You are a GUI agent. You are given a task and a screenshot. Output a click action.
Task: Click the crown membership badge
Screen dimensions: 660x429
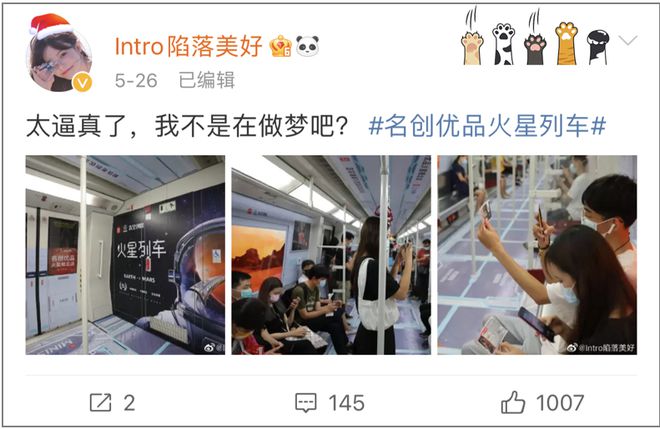[281, 46]
